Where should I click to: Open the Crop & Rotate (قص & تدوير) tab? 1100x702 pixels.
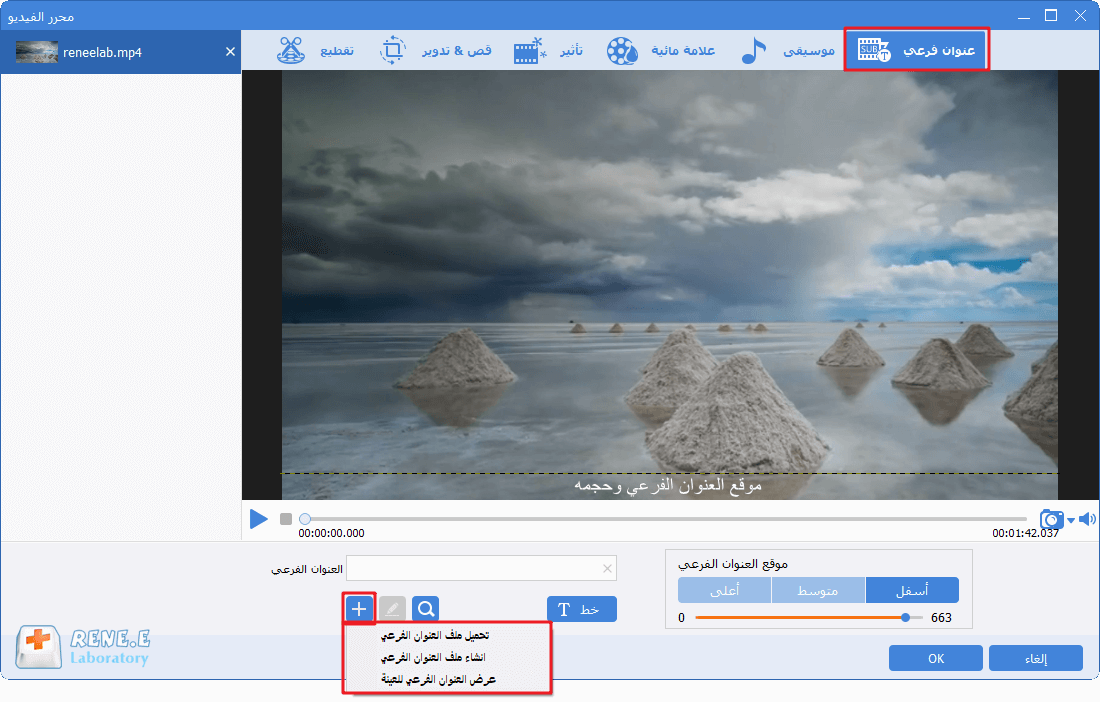pos(436,50)
